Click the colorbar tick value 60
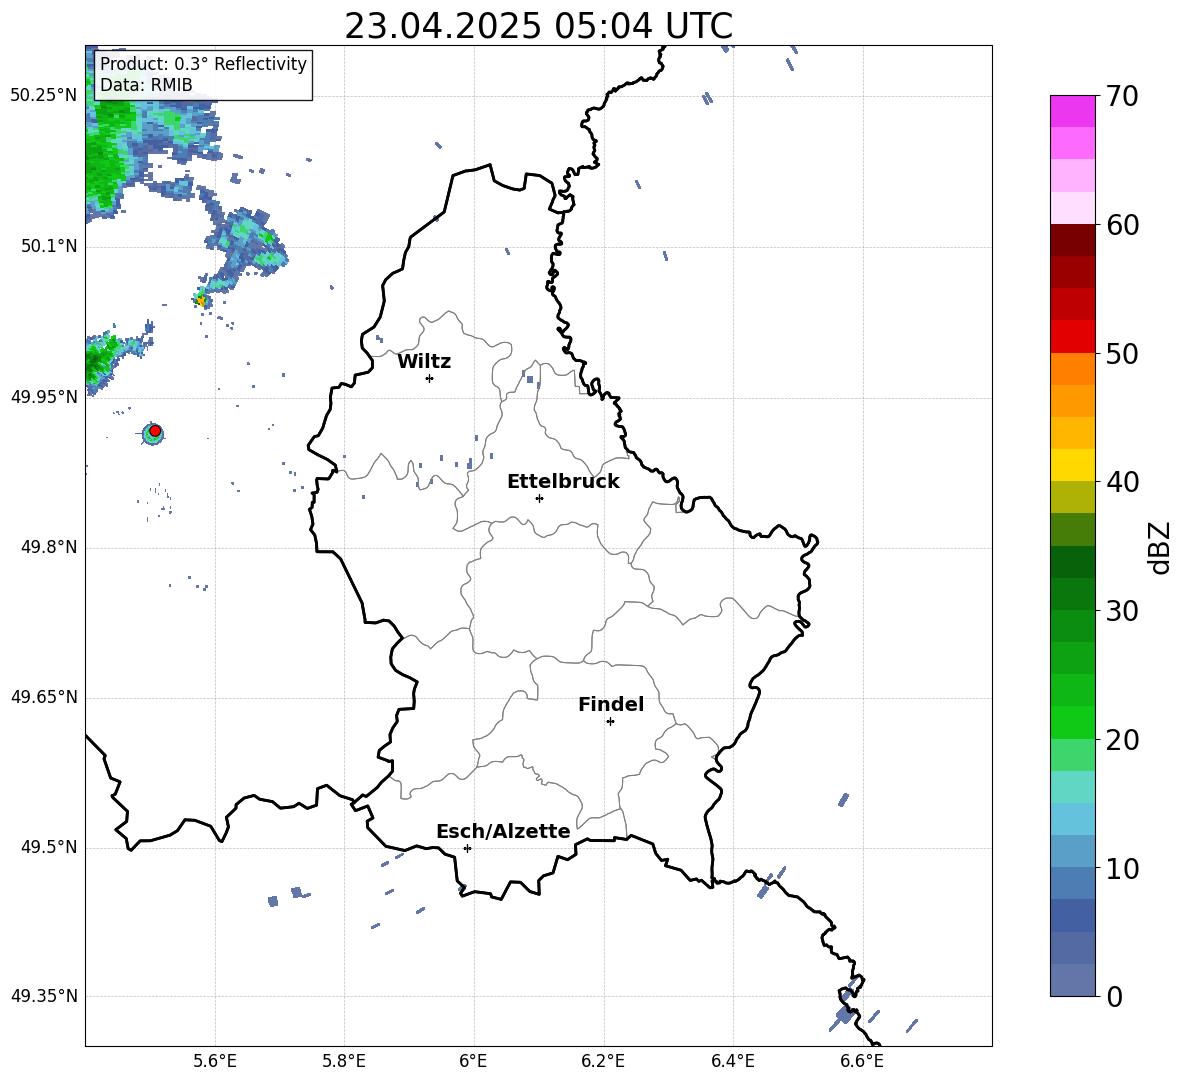 click(1122, 225)
